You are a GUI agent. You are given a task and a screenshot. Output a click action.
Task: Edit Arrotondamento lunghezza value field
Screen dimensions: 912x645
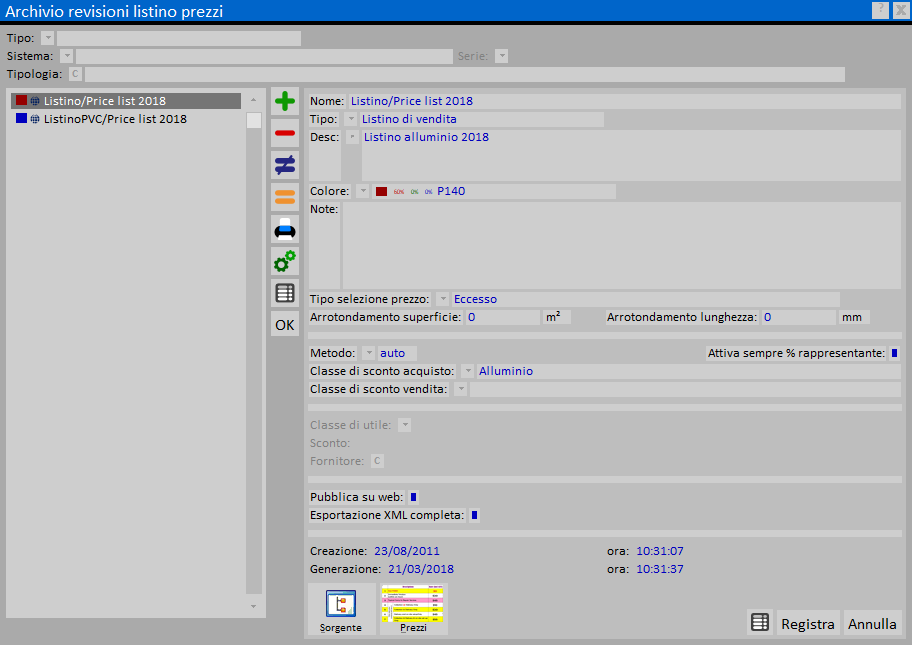[799, 318]
